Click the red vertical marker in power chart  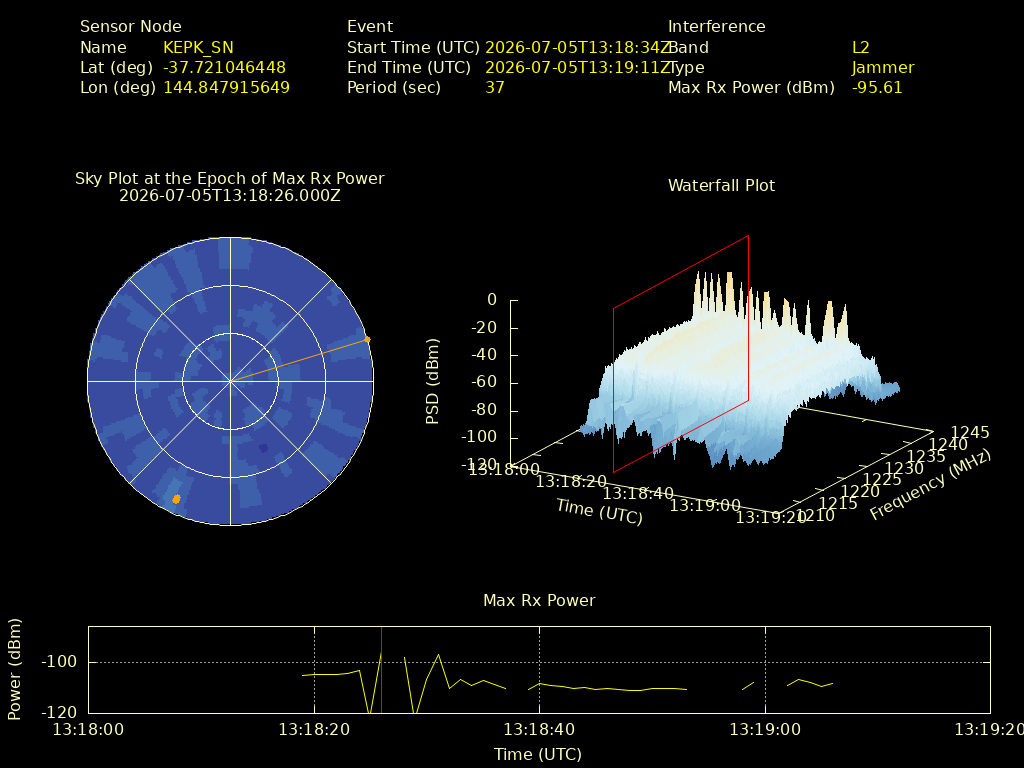[x=381, y=670]
